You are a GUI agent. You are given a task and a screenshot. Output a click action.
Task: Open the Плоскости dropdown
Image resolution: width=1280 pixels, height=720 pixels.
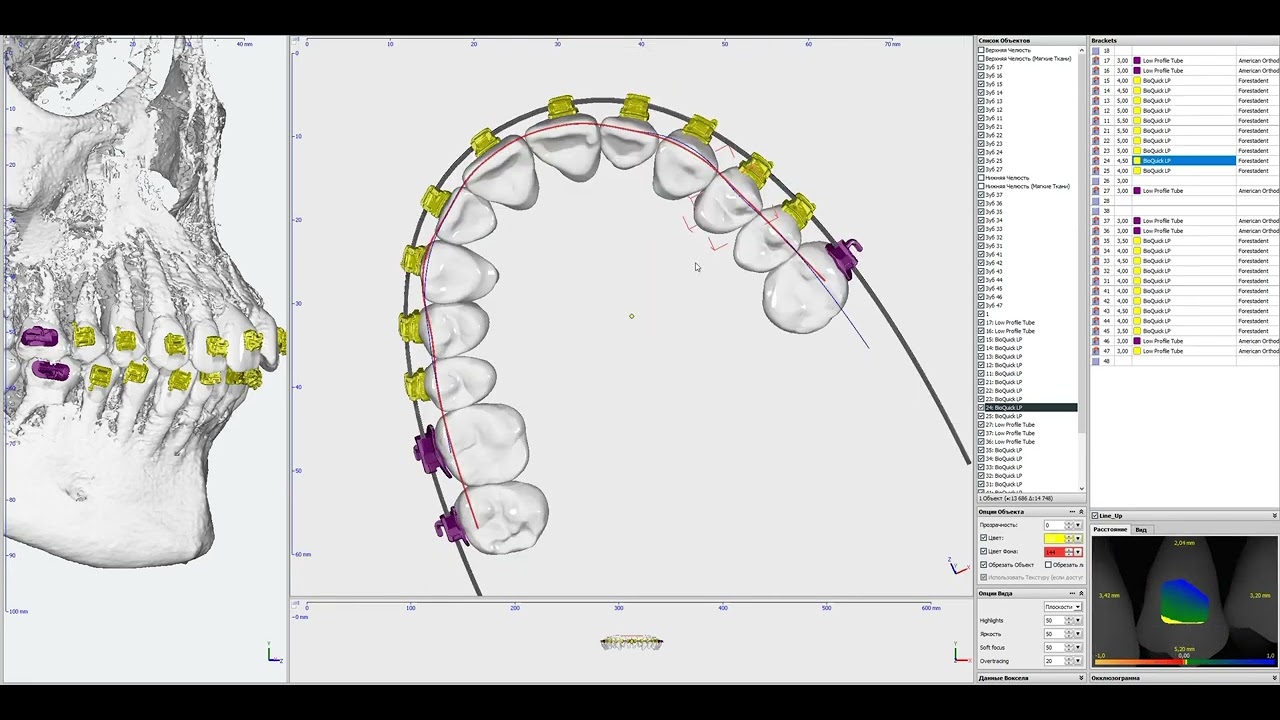[x=1063, y=607]
